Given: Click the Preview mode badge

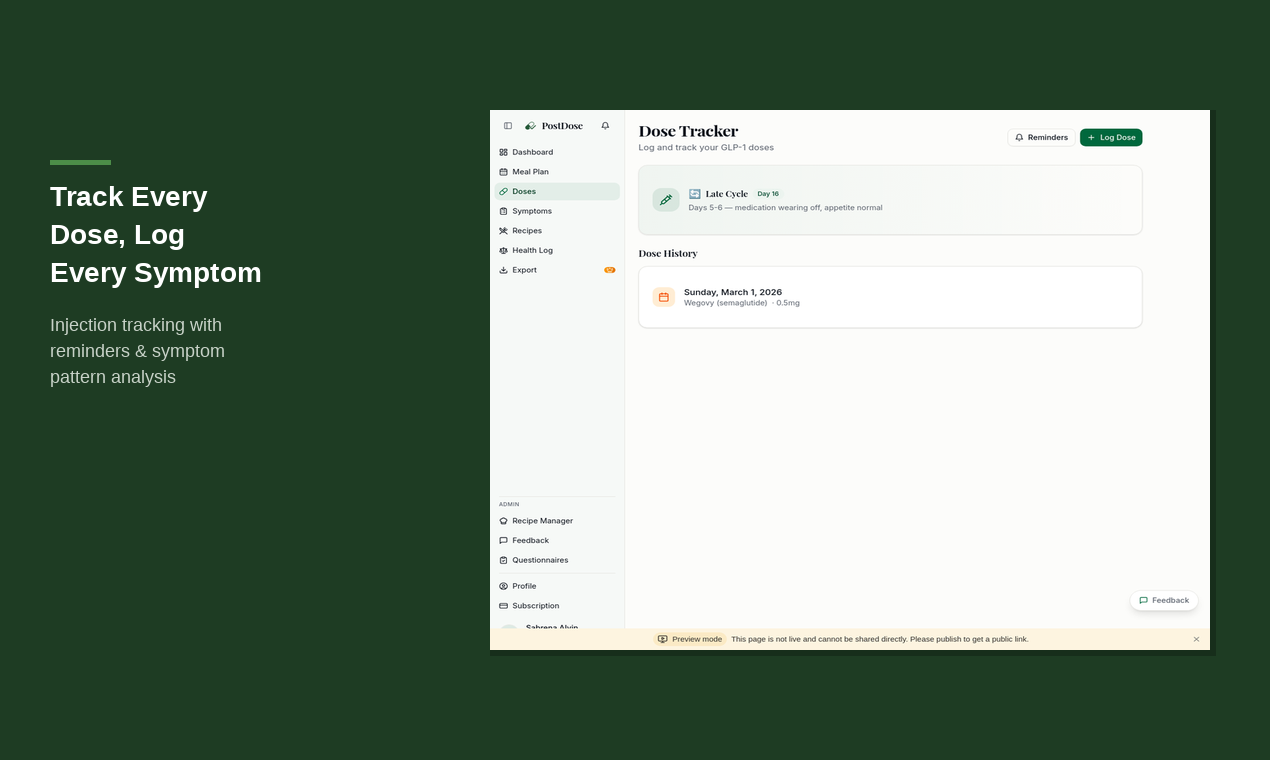Looking at the screenshot, I should tap(690, 639).
